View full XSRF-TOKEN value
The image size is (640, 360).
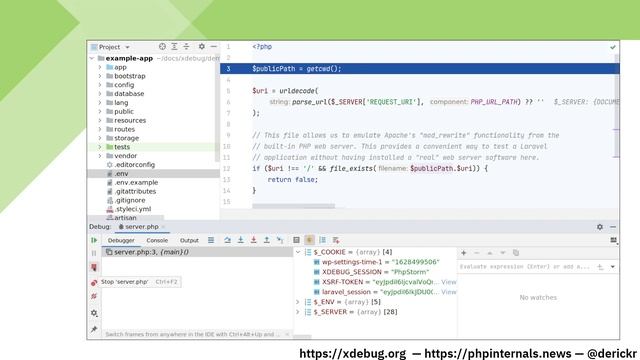pyautogui.click(x=449, y=282)
